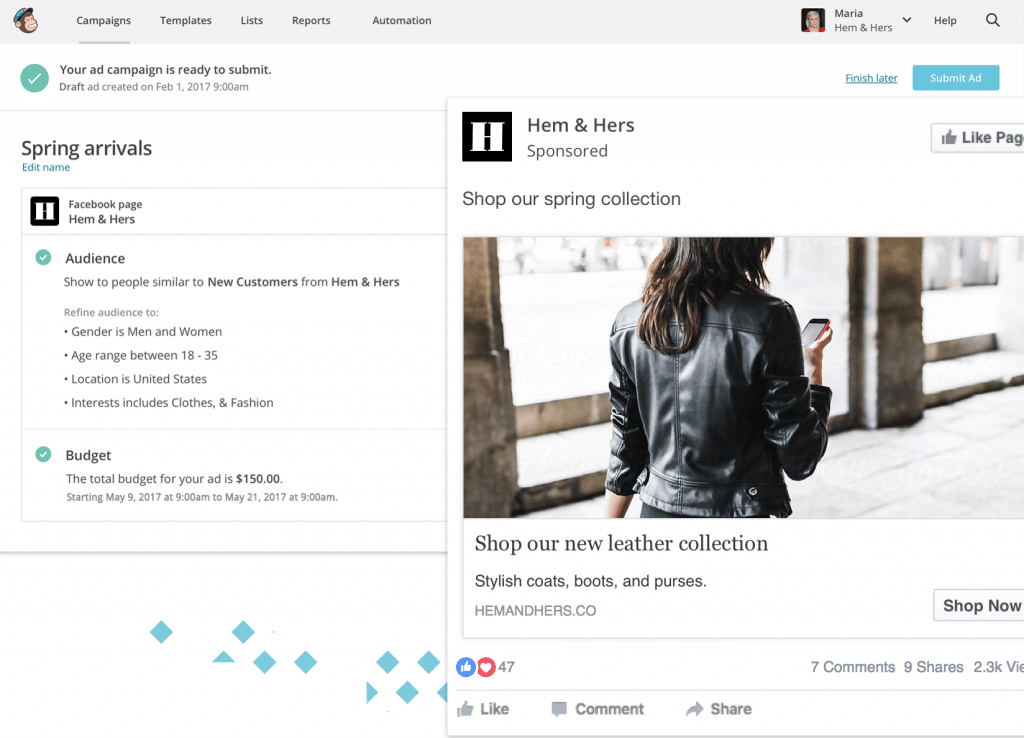
Task: Click the green ready-to-submit checkmark icon
Action: pos(35,78)
